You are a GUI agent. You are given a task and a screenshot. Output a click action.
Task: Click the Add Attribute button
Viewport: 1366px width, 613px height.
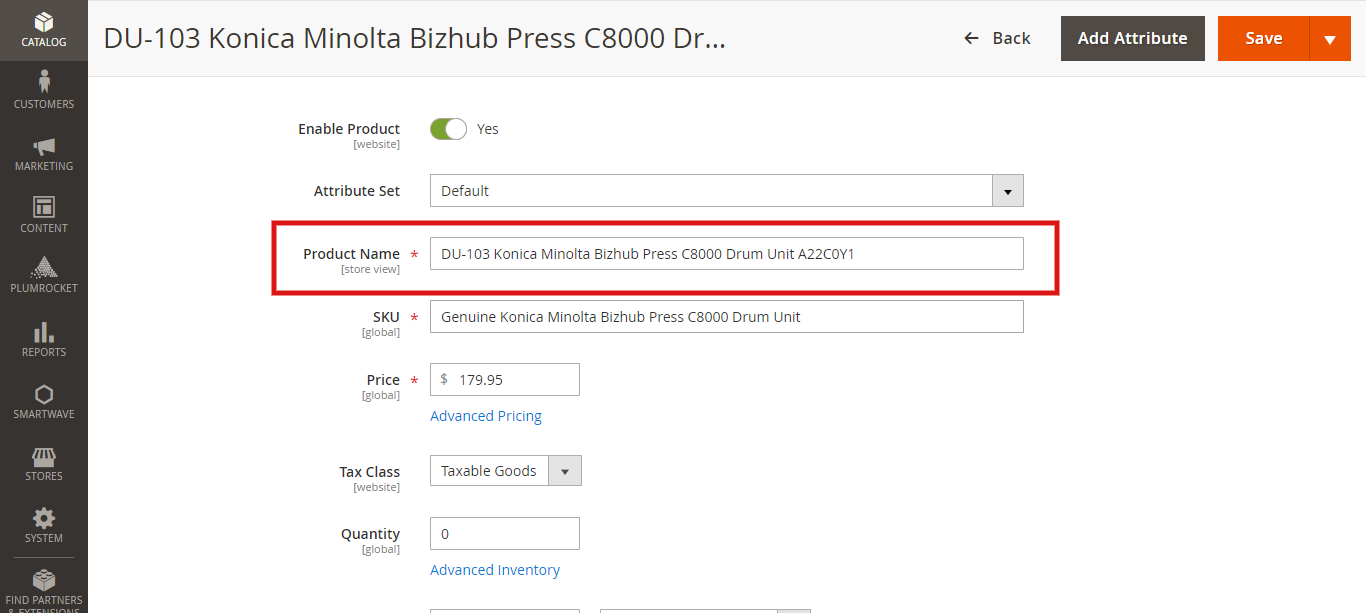coord(1132,39)
